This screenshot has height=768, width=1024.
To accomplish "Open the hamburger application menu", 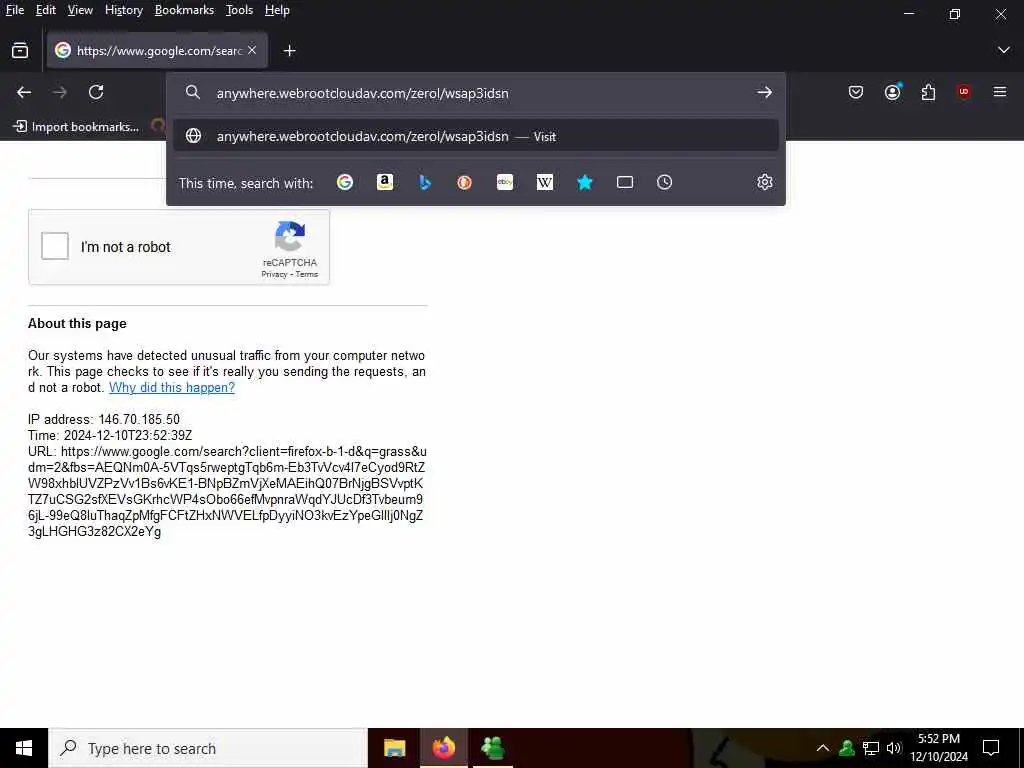I will coord(1000,92).
